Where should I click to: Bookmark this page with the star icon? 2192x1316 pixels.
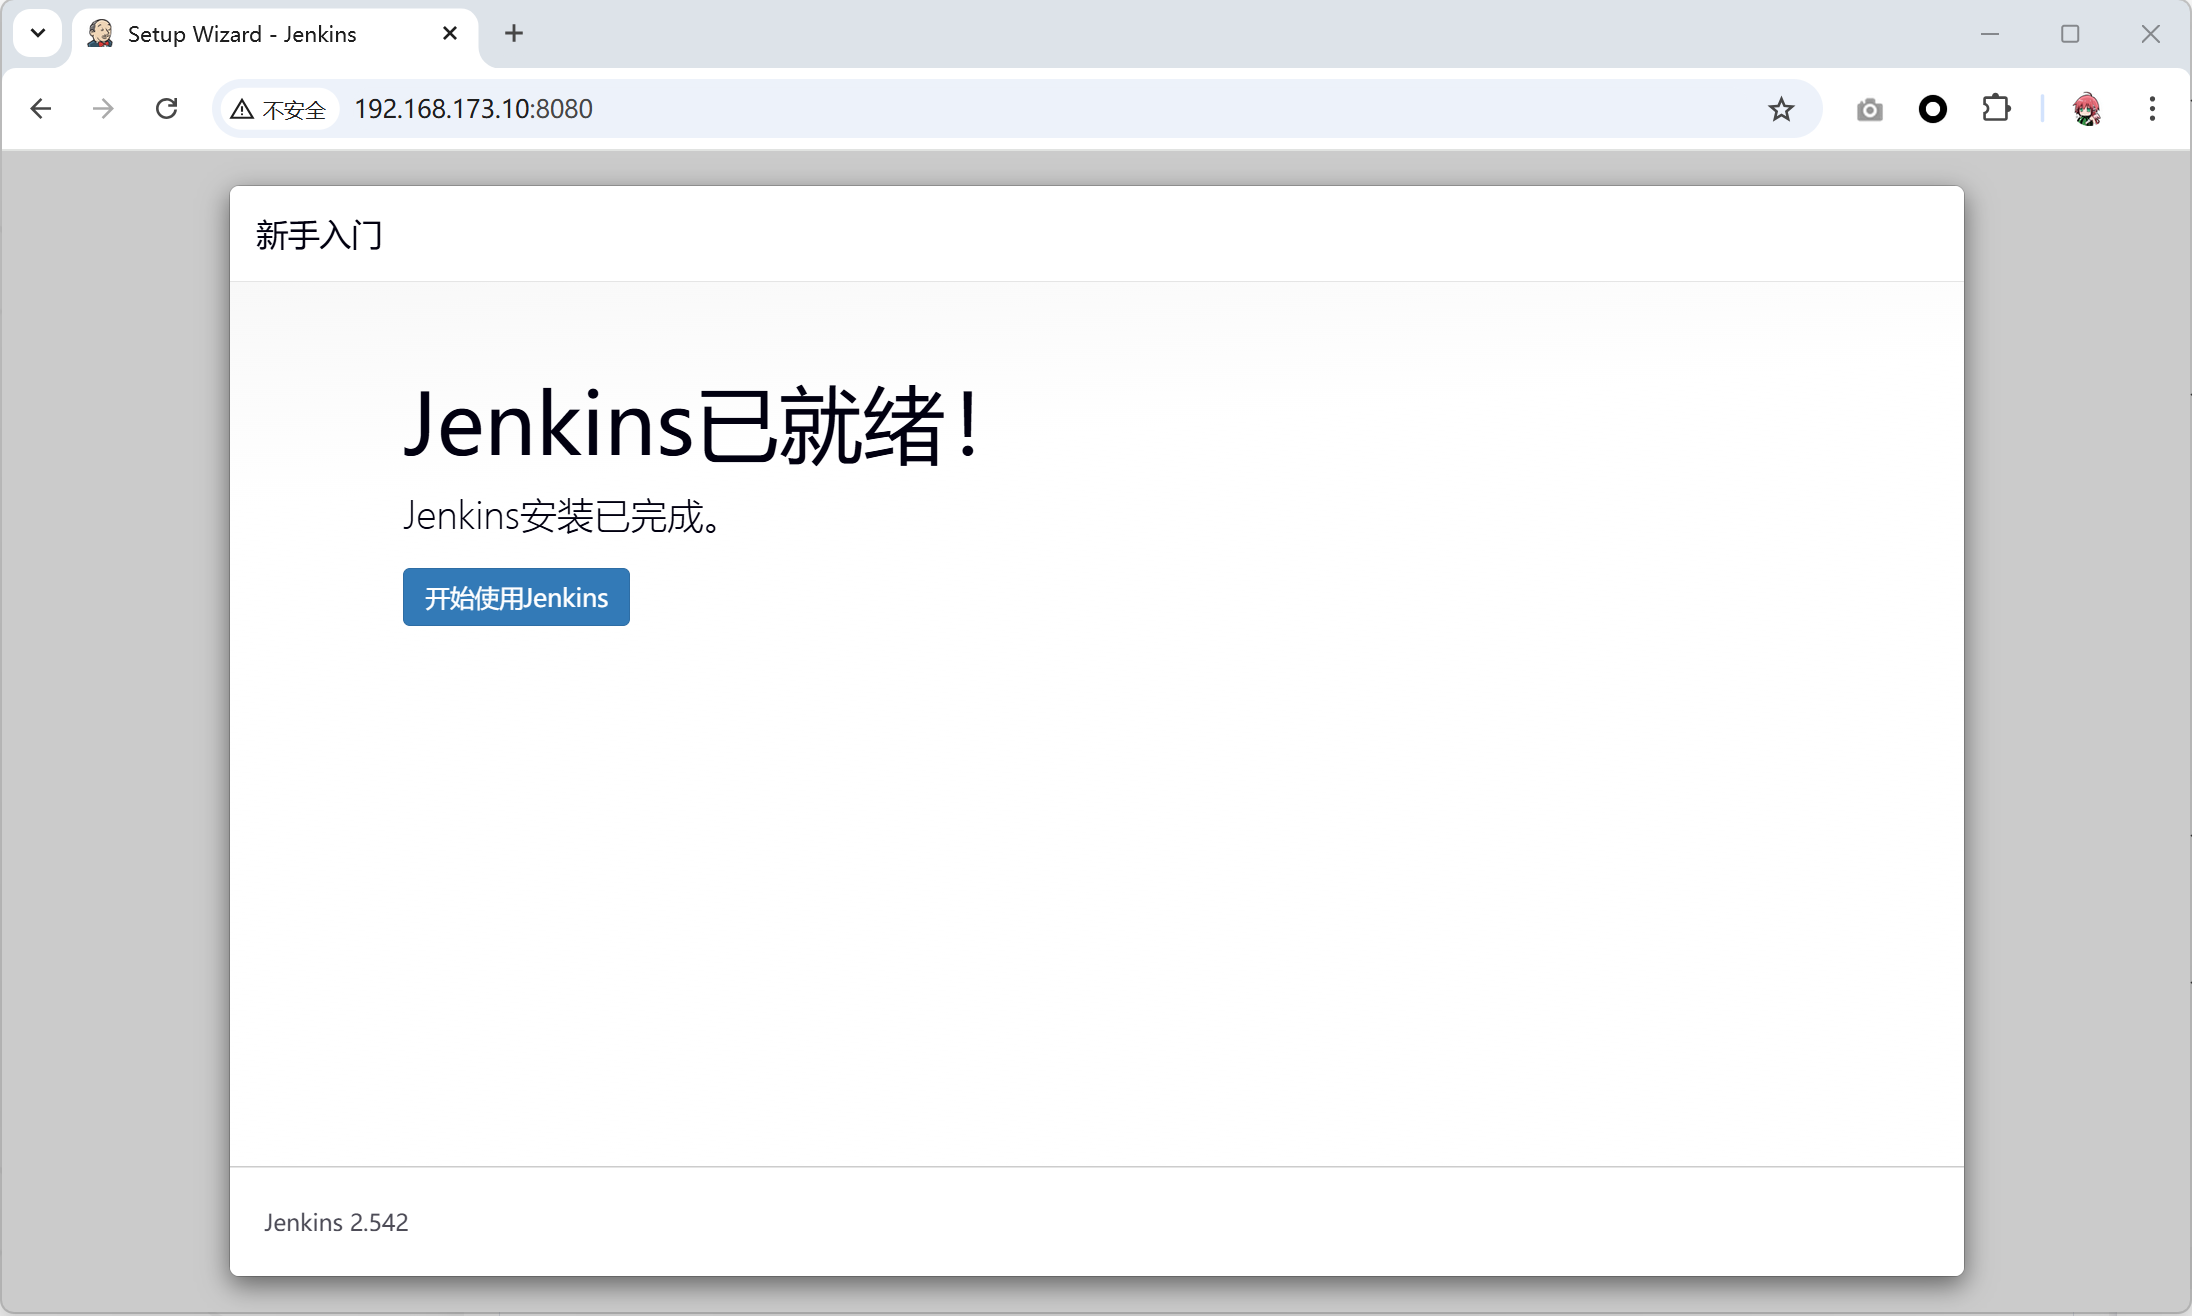1781,109
